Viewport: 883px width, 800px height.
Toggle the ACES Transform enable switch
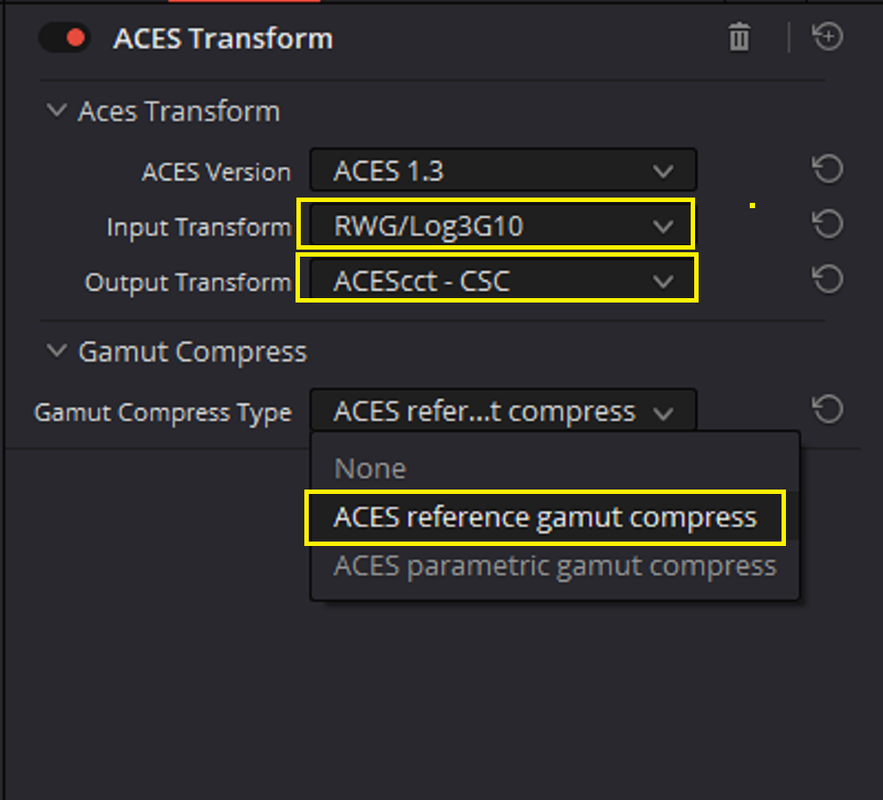coord(64,38)
